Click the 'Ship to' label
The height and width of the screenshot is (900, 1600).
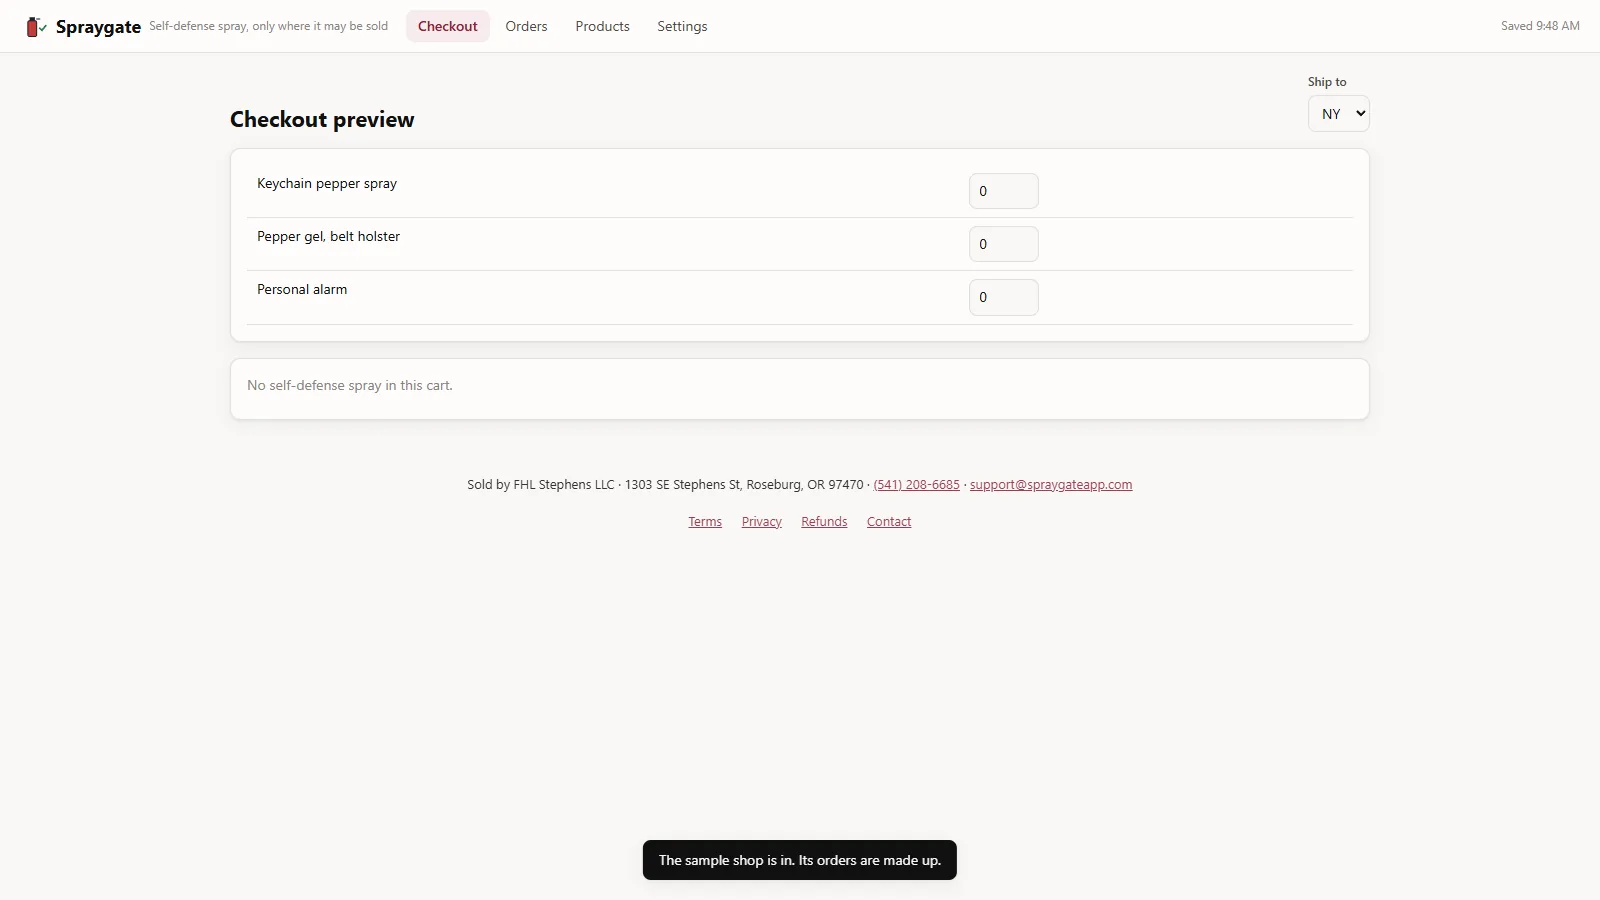[1327, 82]
